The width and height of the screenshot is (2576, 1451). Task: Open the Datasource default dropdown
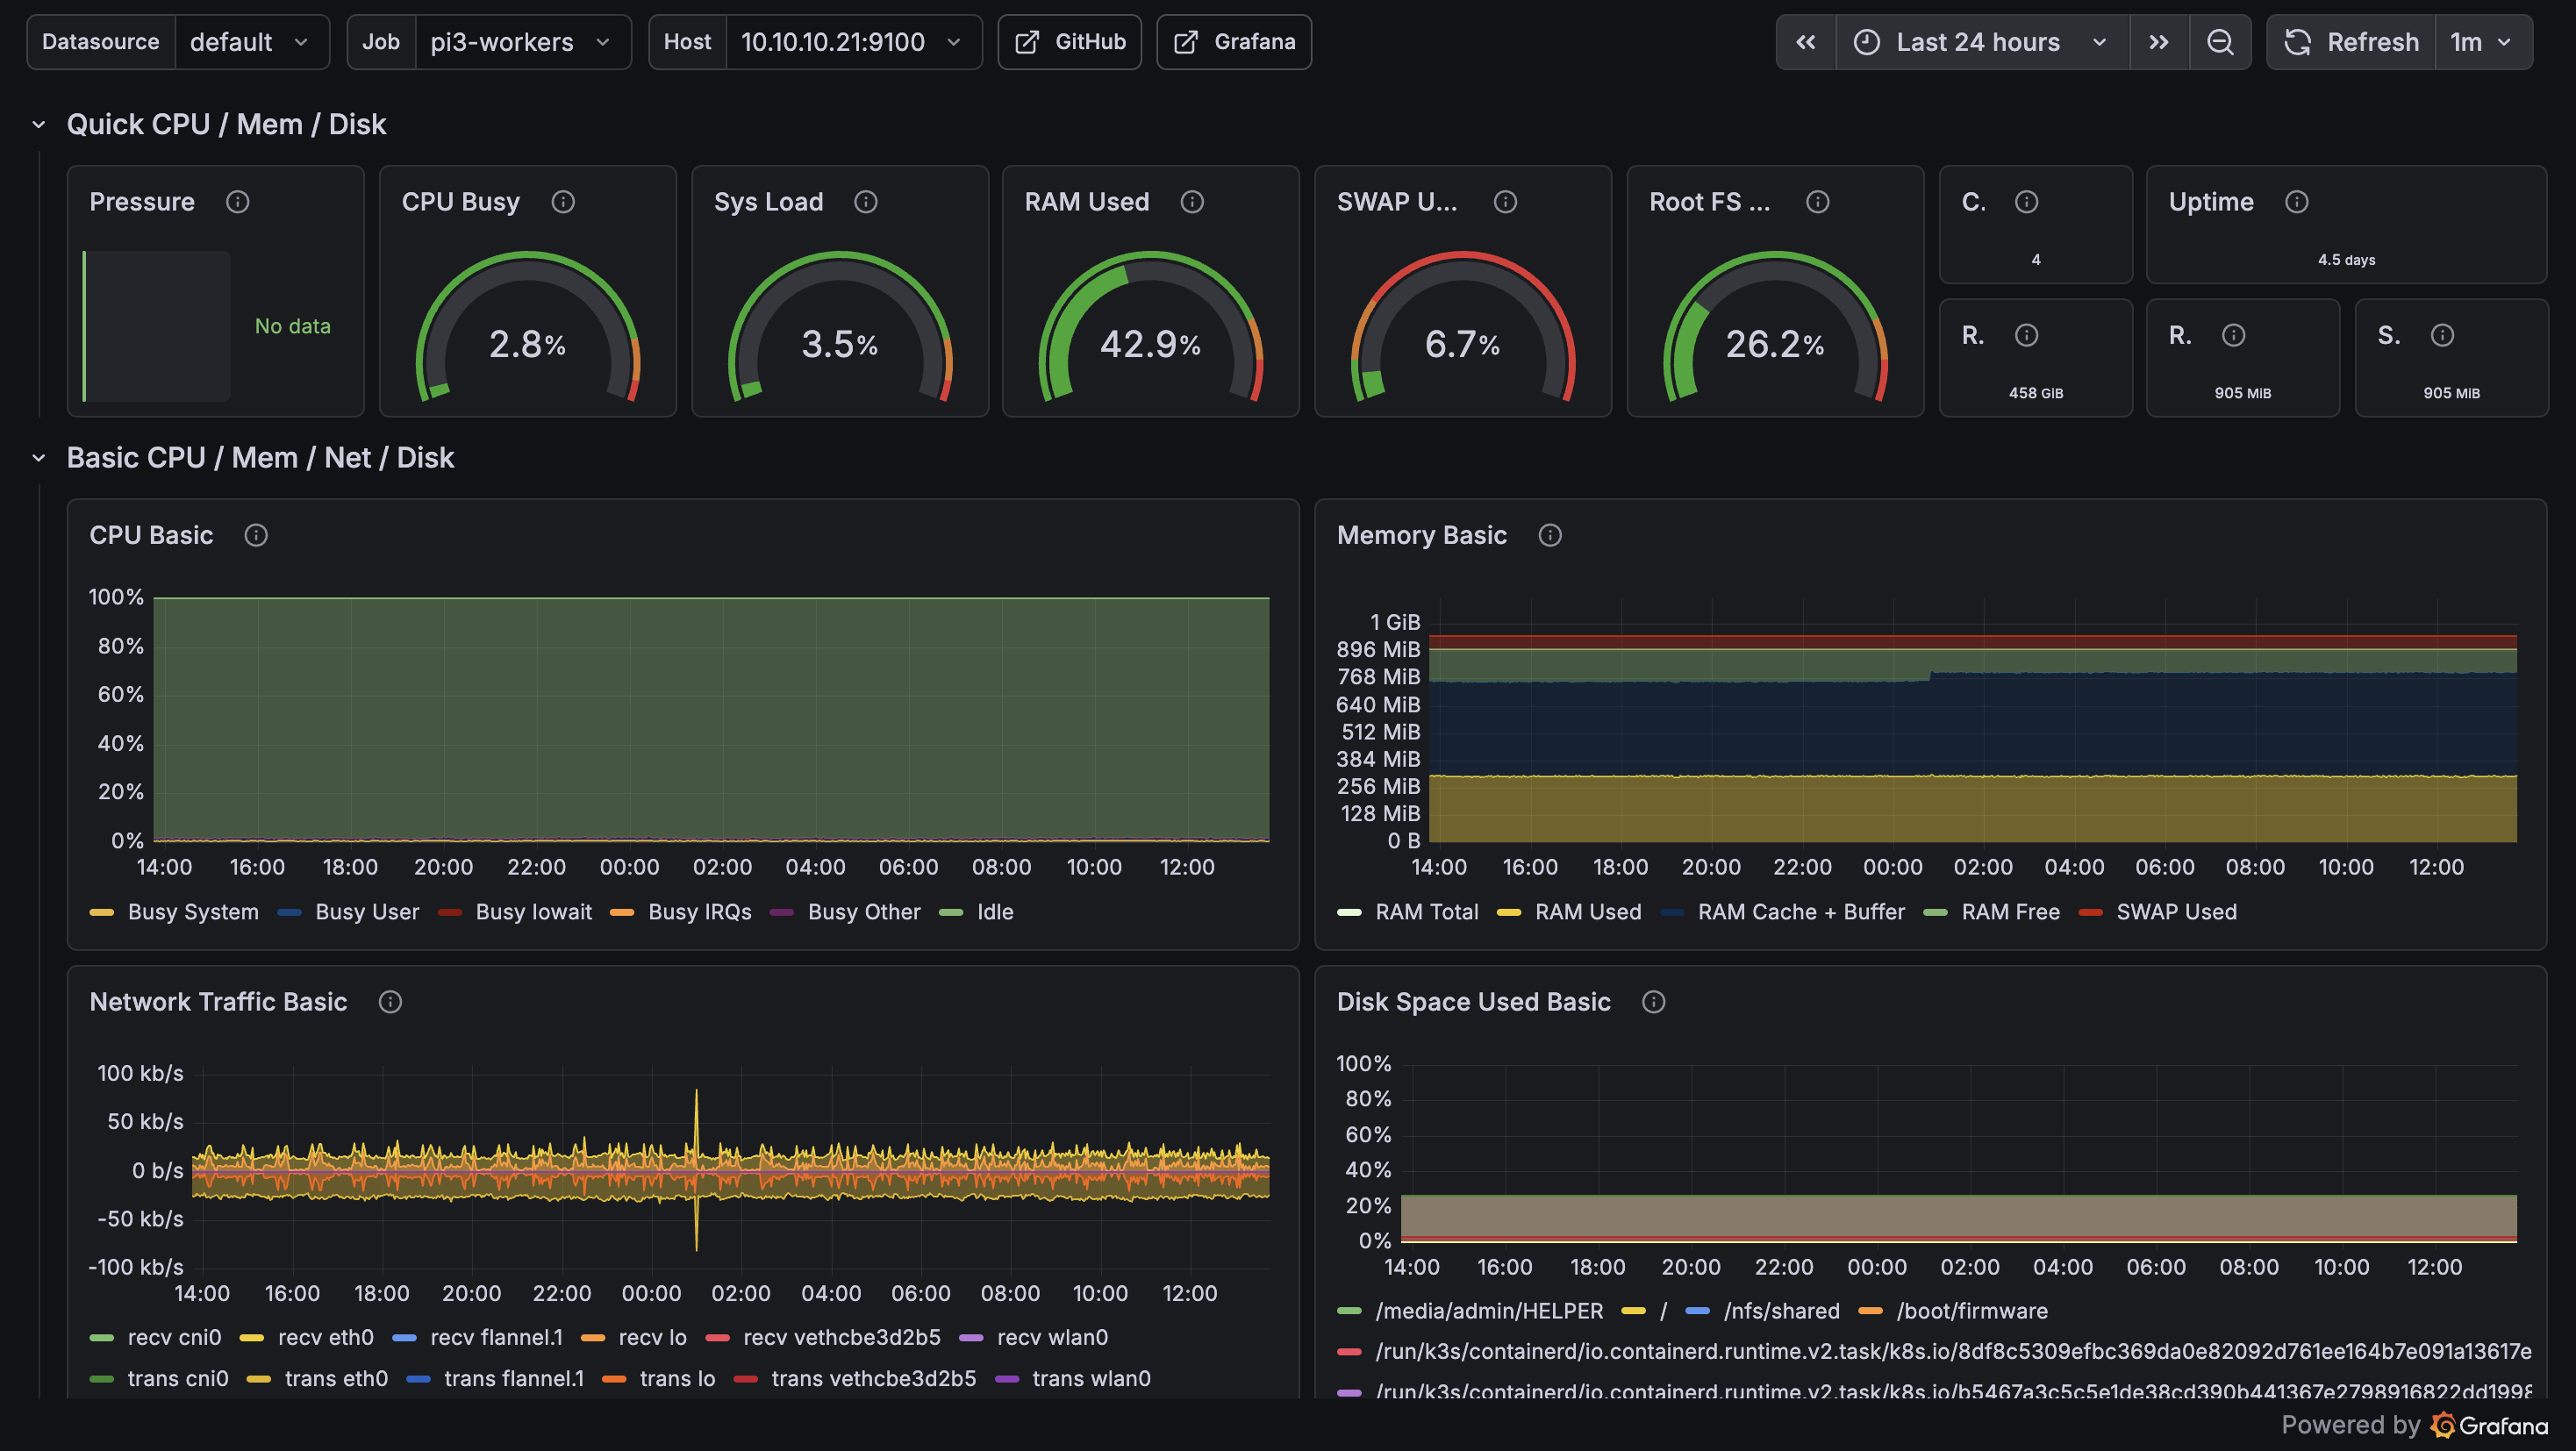251,42
